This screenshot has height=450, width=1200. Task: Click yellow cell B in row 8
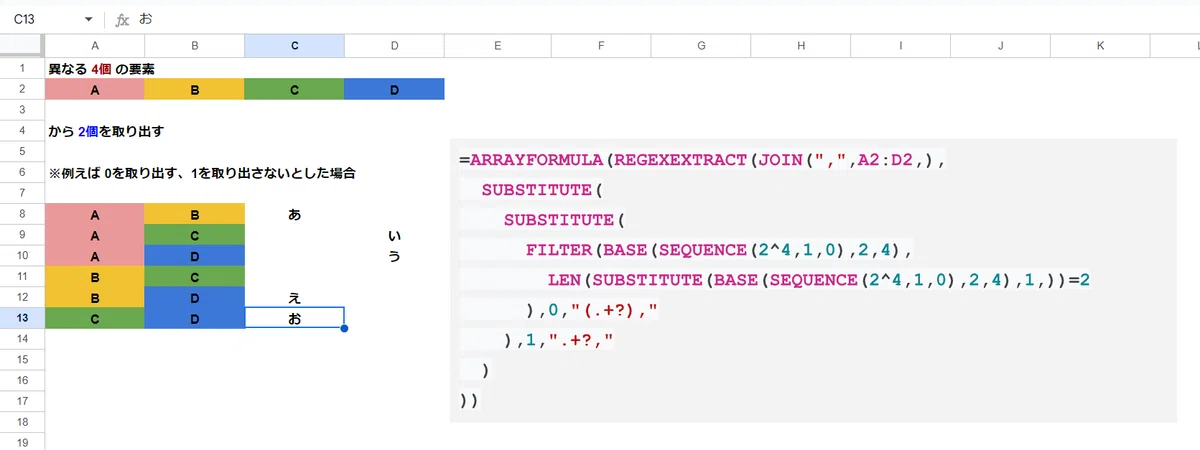click(x=195, y=214)
